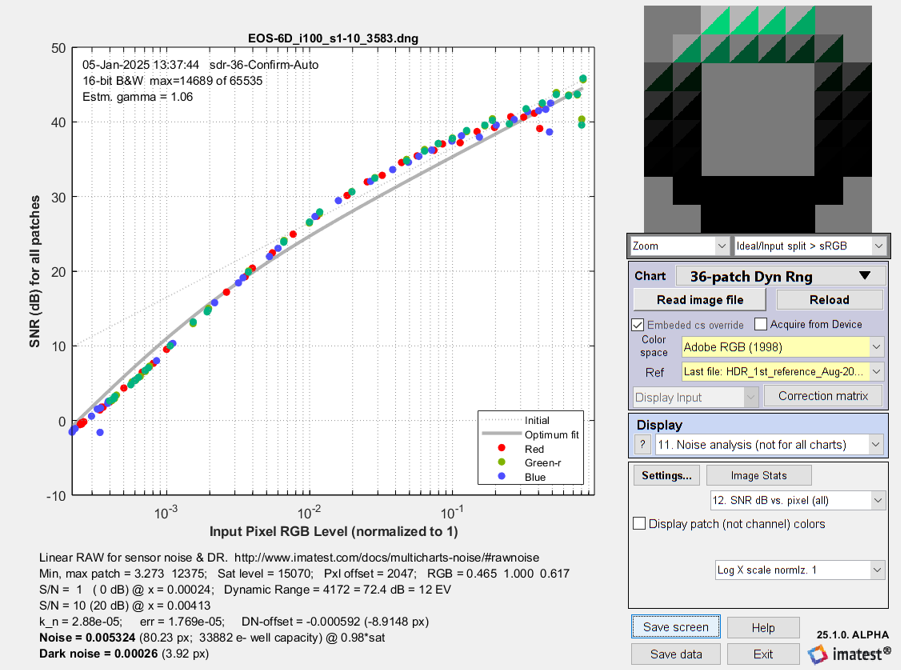Click the imatest logo
Screen dimensions: 901x670
849,654
